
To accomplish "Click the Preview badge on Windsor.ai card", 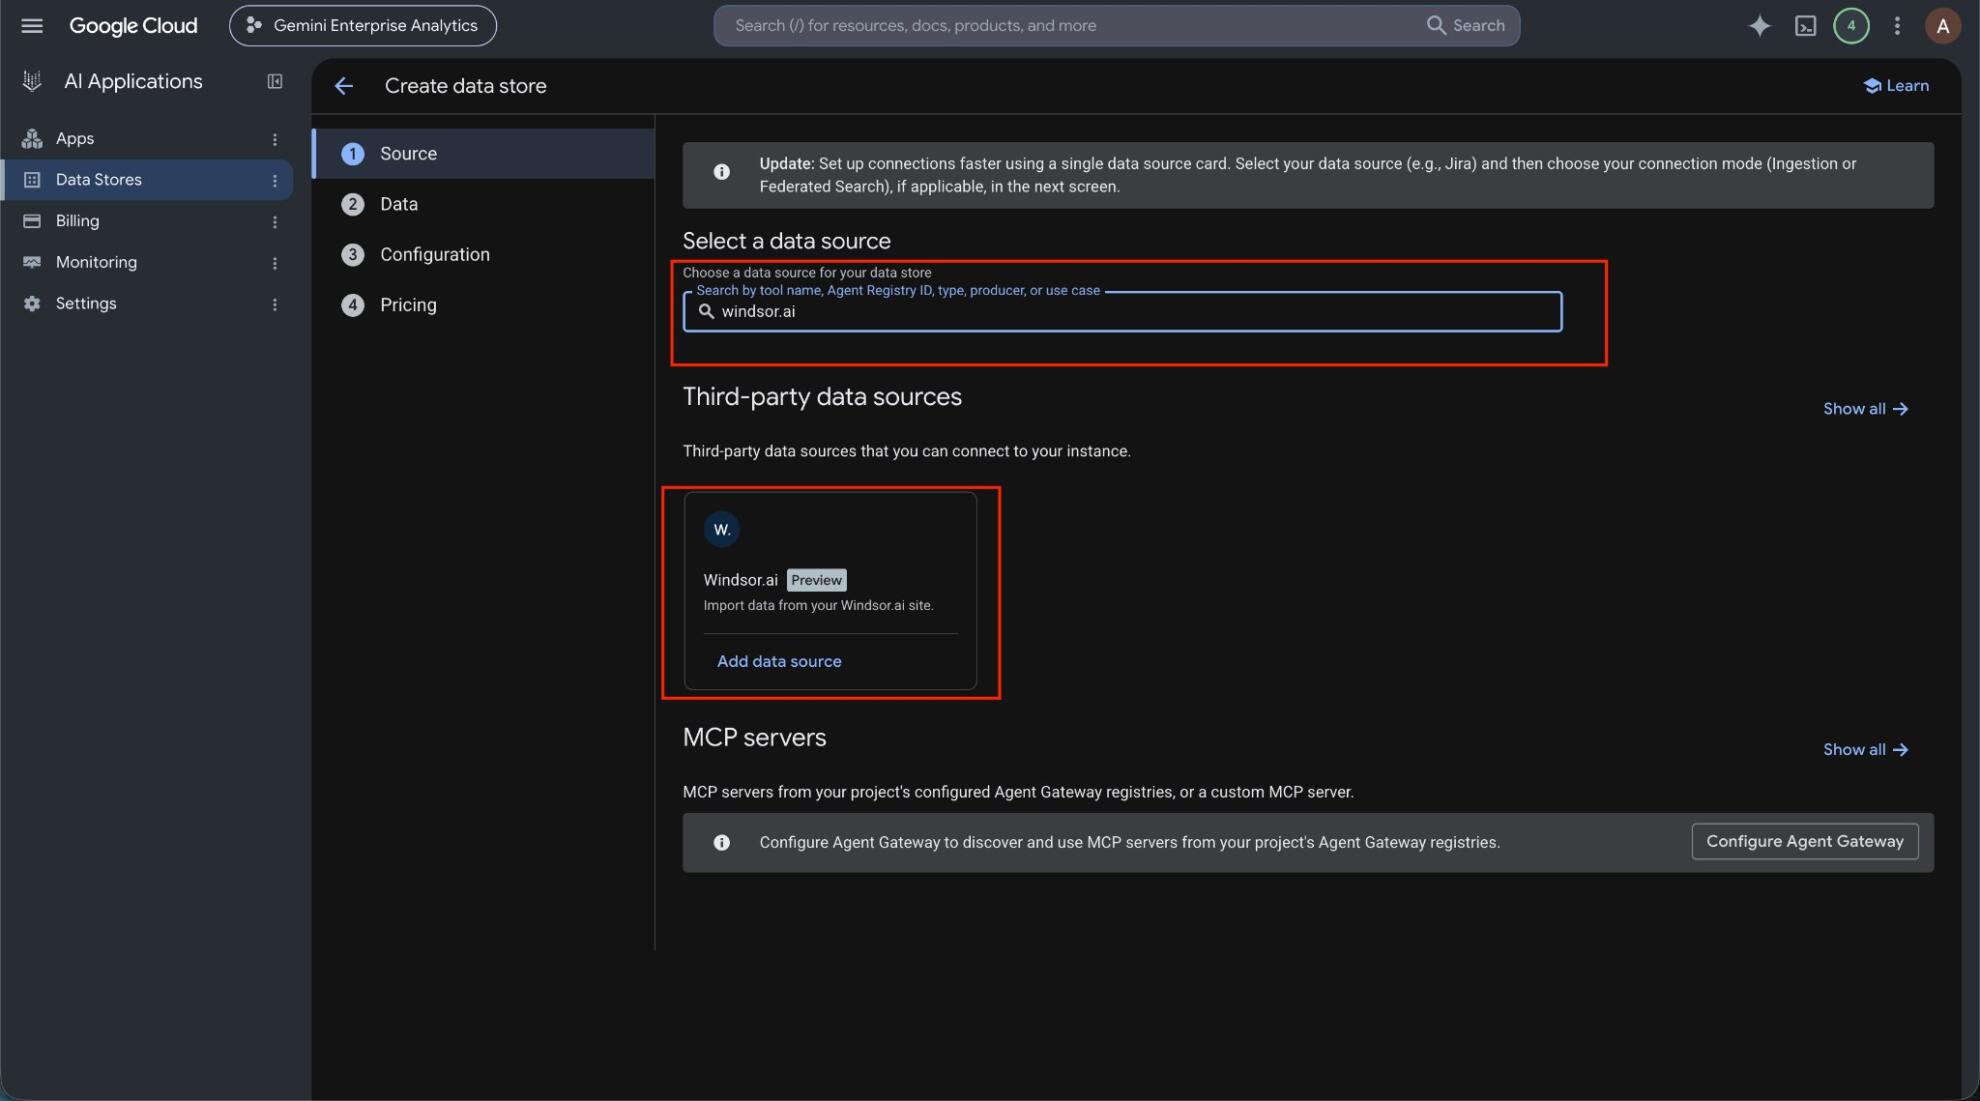I will click(x=816, y=581).
